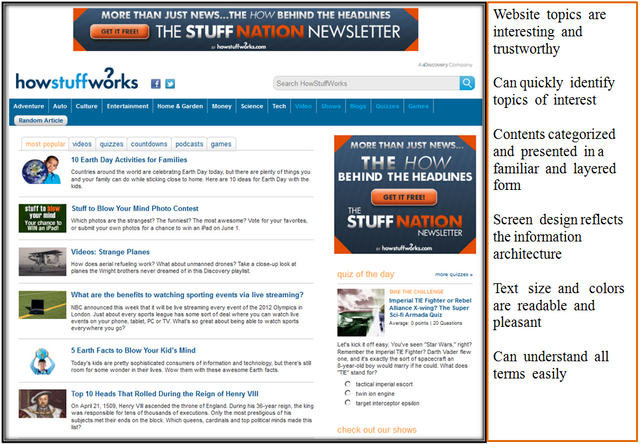The width and height of the screenshot is (640, 444).
Task: Open Stuff to Blow Your Mind Photo Contest
Action: pos(135,209)
